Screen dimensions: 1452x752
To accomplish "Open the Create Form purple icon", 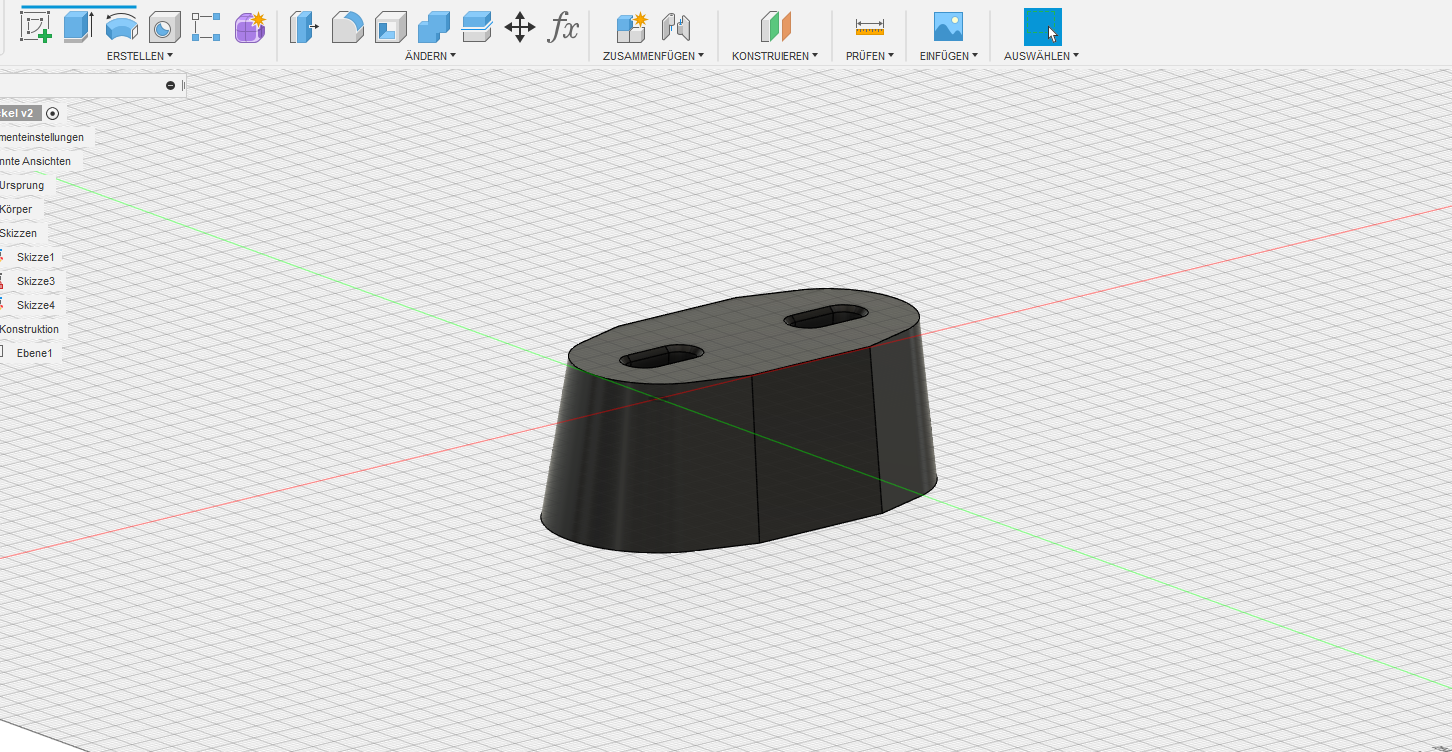I will 249,27.
